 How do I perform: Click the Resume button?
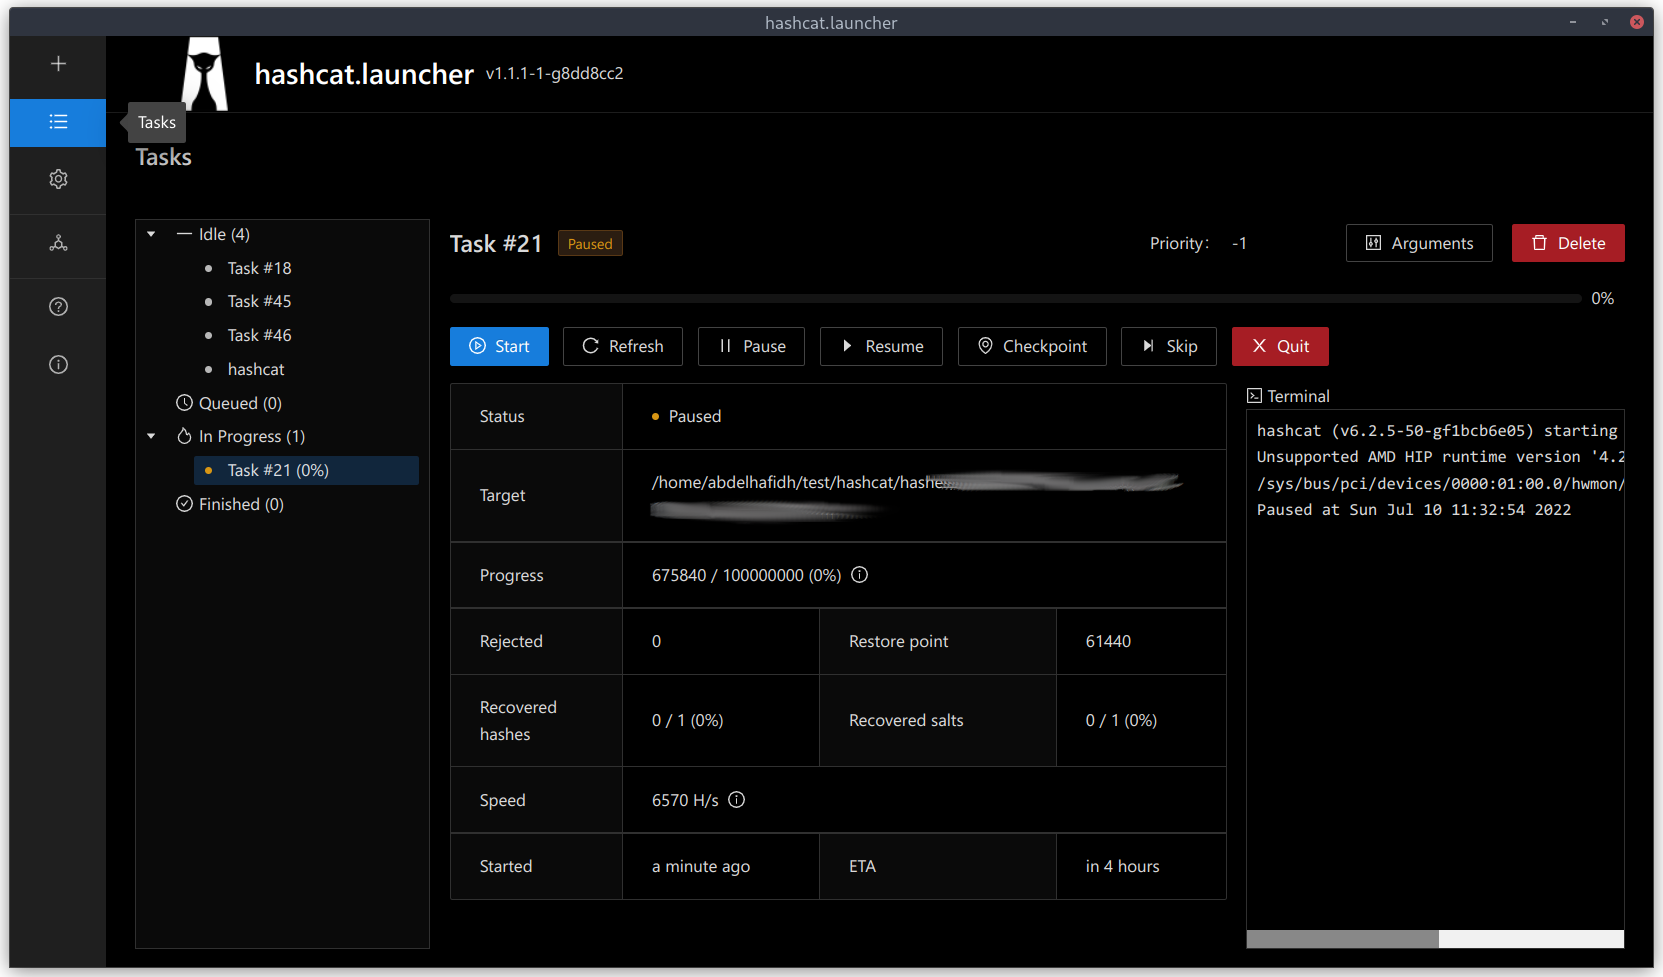[x=881, y=346]
